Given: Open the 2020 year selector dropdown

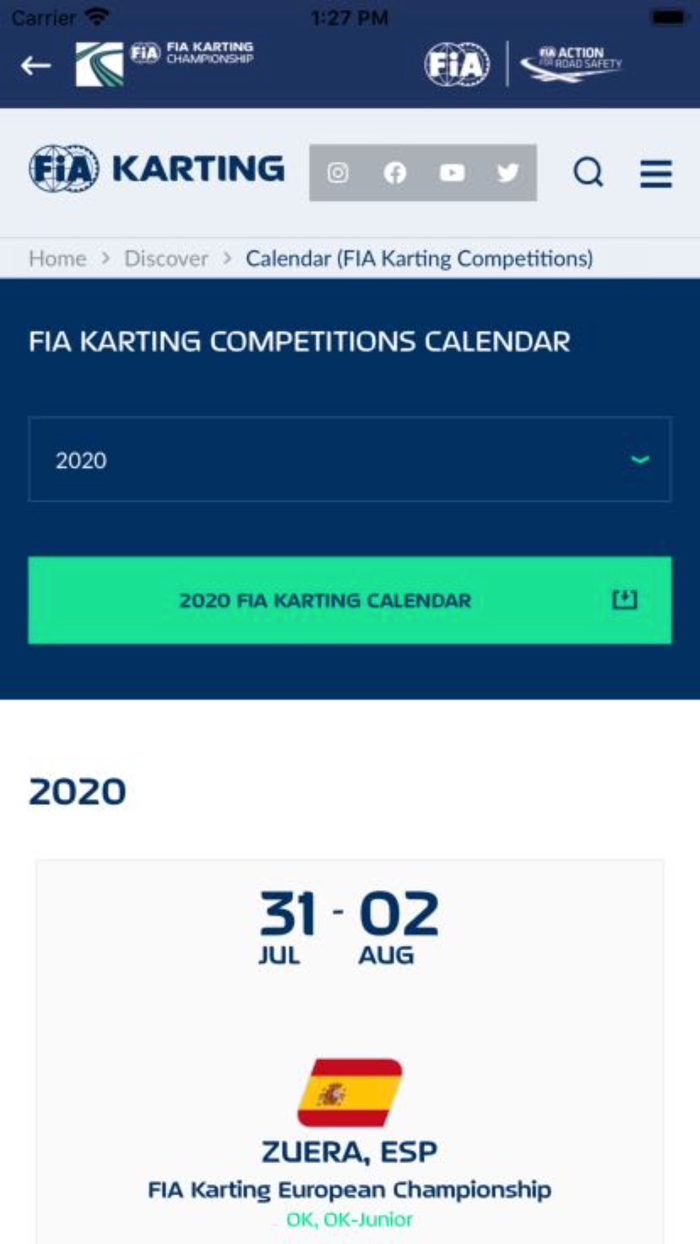Looking at the screenshot, I should point(350,460).
